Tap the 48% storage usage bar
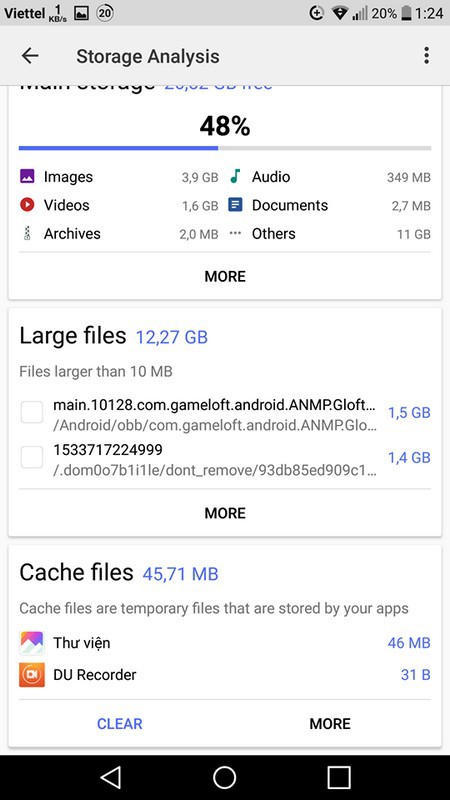Screen dimensions: 450x800 [225, 148]
